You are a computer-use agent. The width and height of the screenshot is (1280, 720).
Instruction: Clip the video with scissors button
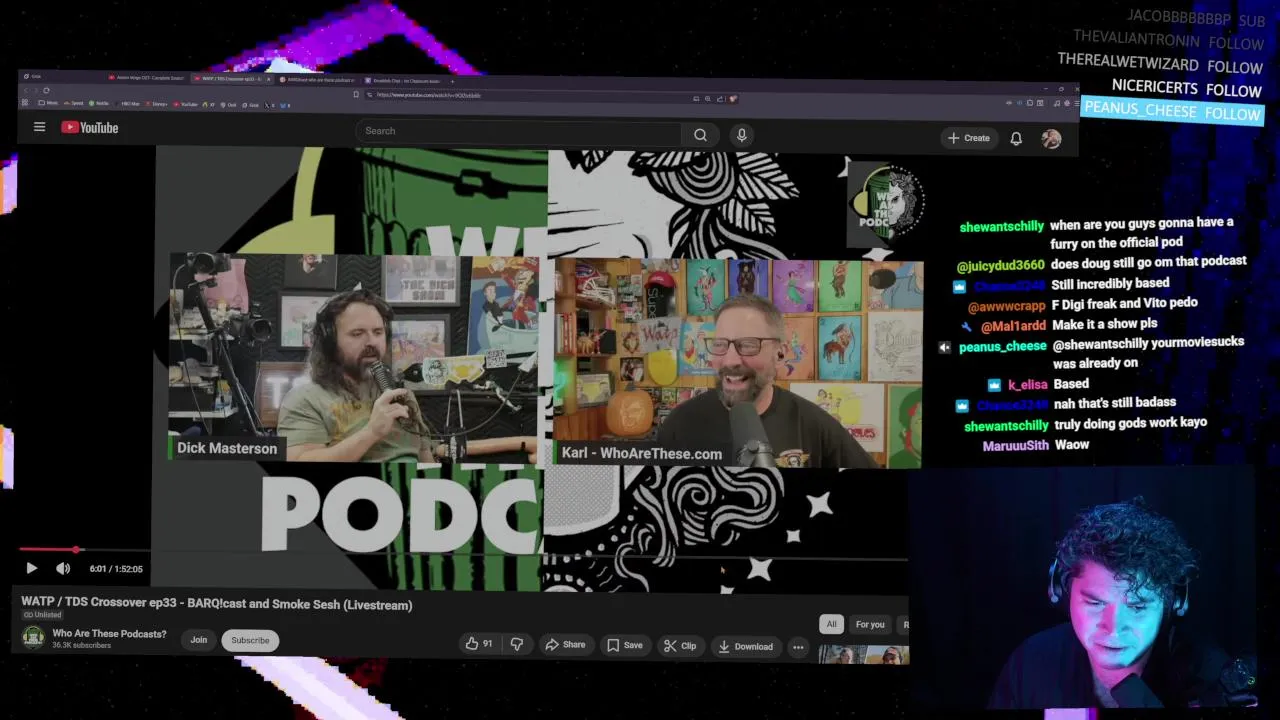pos(680,646)
